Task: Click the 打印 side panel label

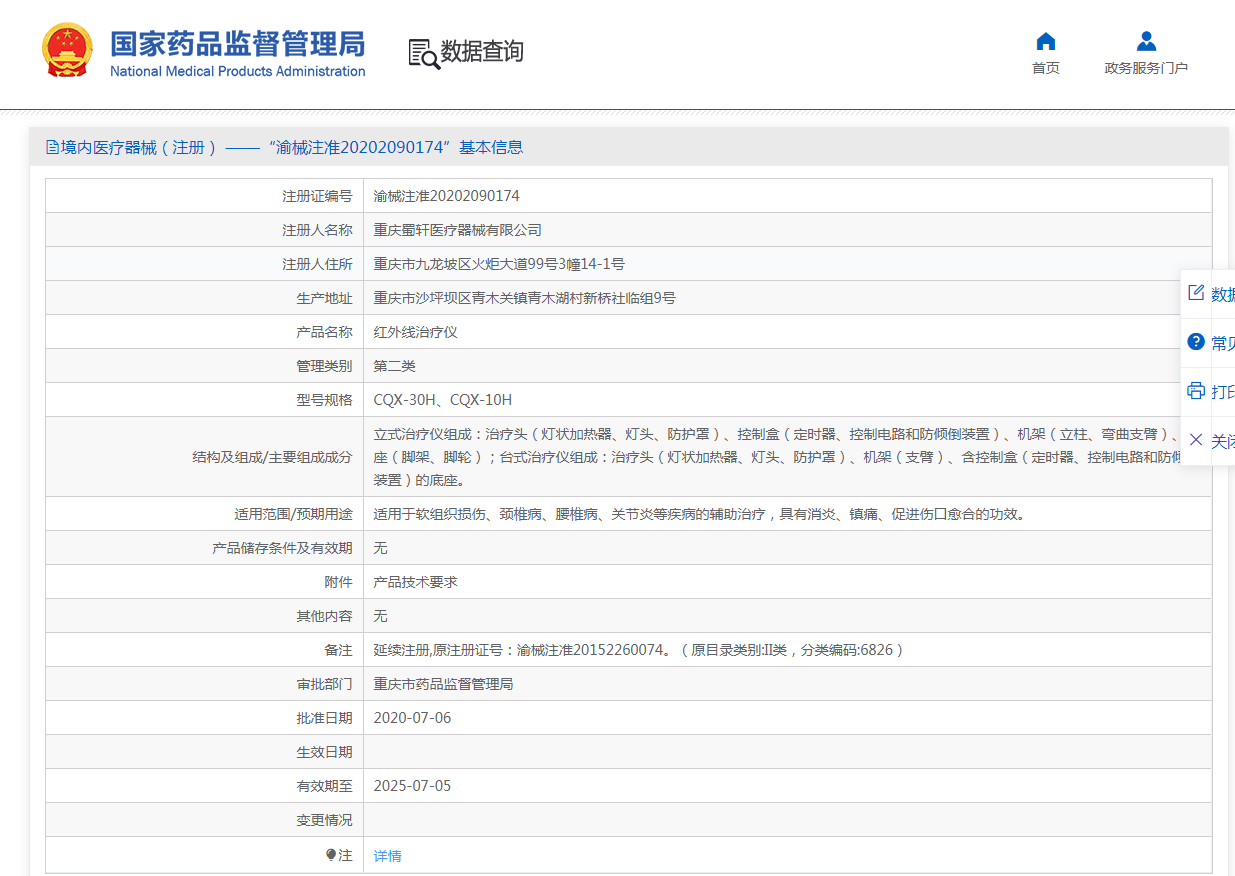Action: 1223,392
